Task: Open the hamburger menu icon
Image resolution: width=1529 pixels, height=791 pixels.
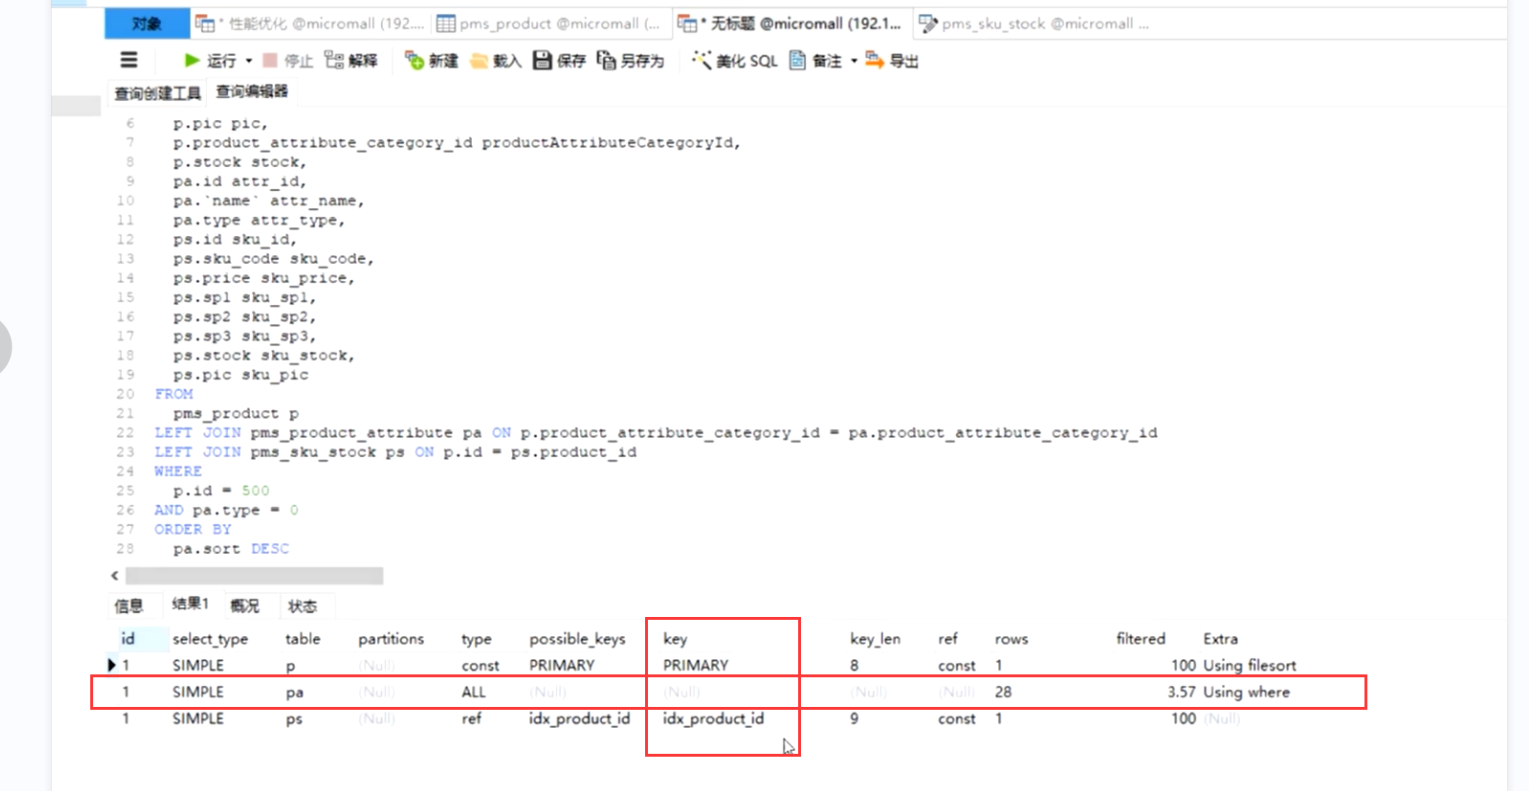Action: click(x=129, y=60)
